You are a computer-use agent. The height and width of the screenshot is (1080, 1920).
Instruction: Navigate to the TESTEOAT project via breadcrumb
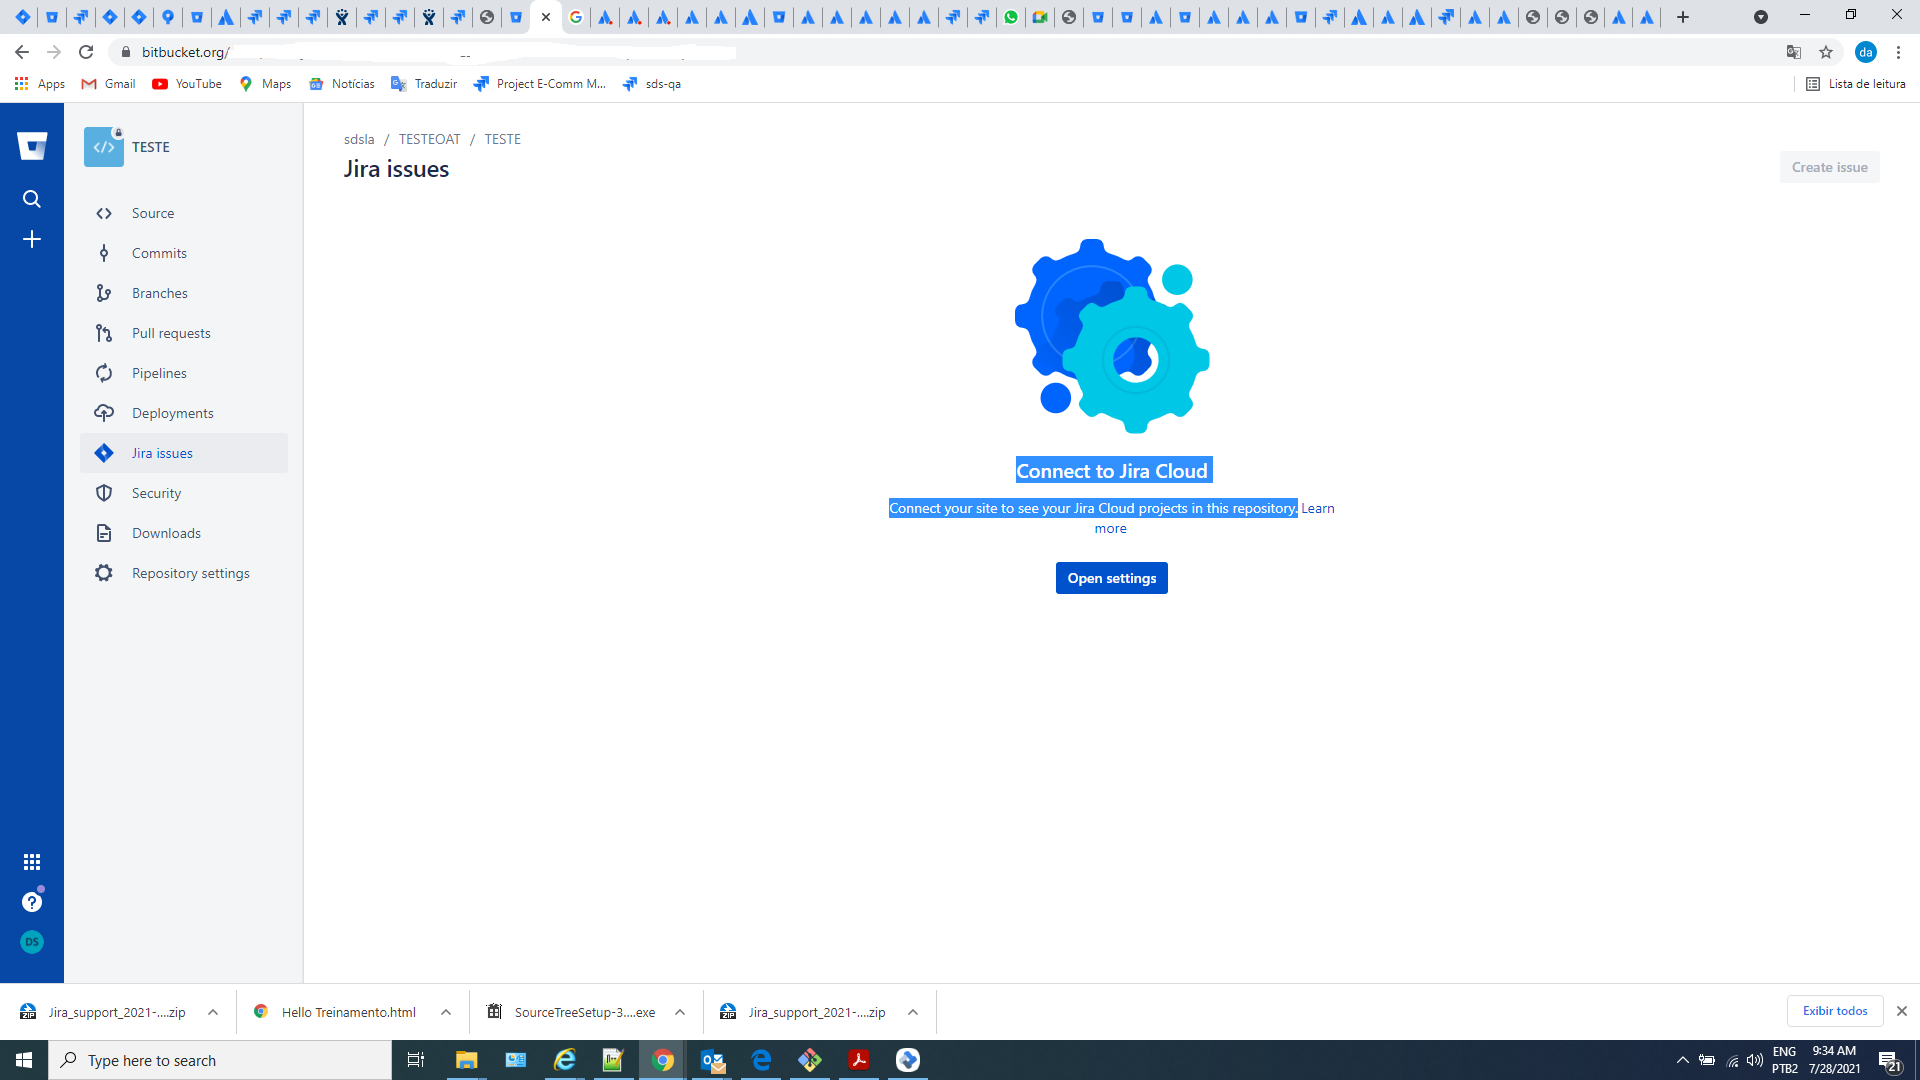(429, 139)
